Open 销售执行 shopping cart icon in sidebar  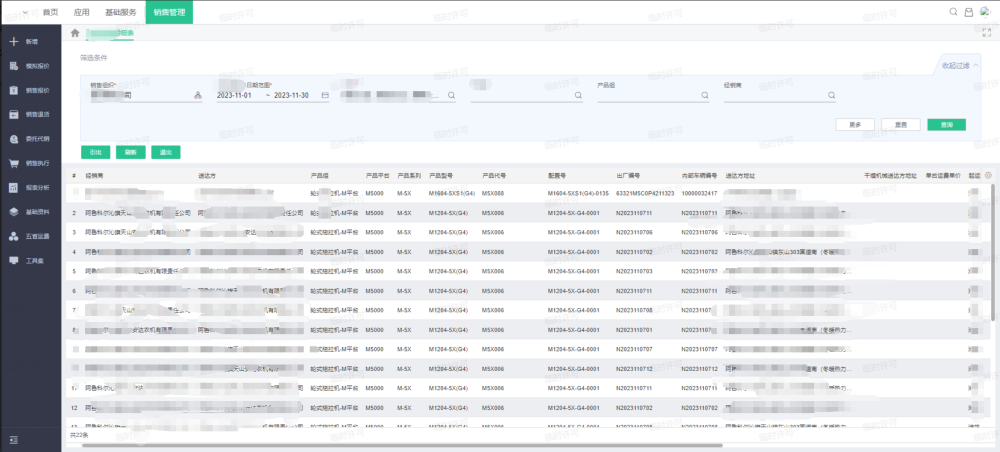[x=13, y=163]
